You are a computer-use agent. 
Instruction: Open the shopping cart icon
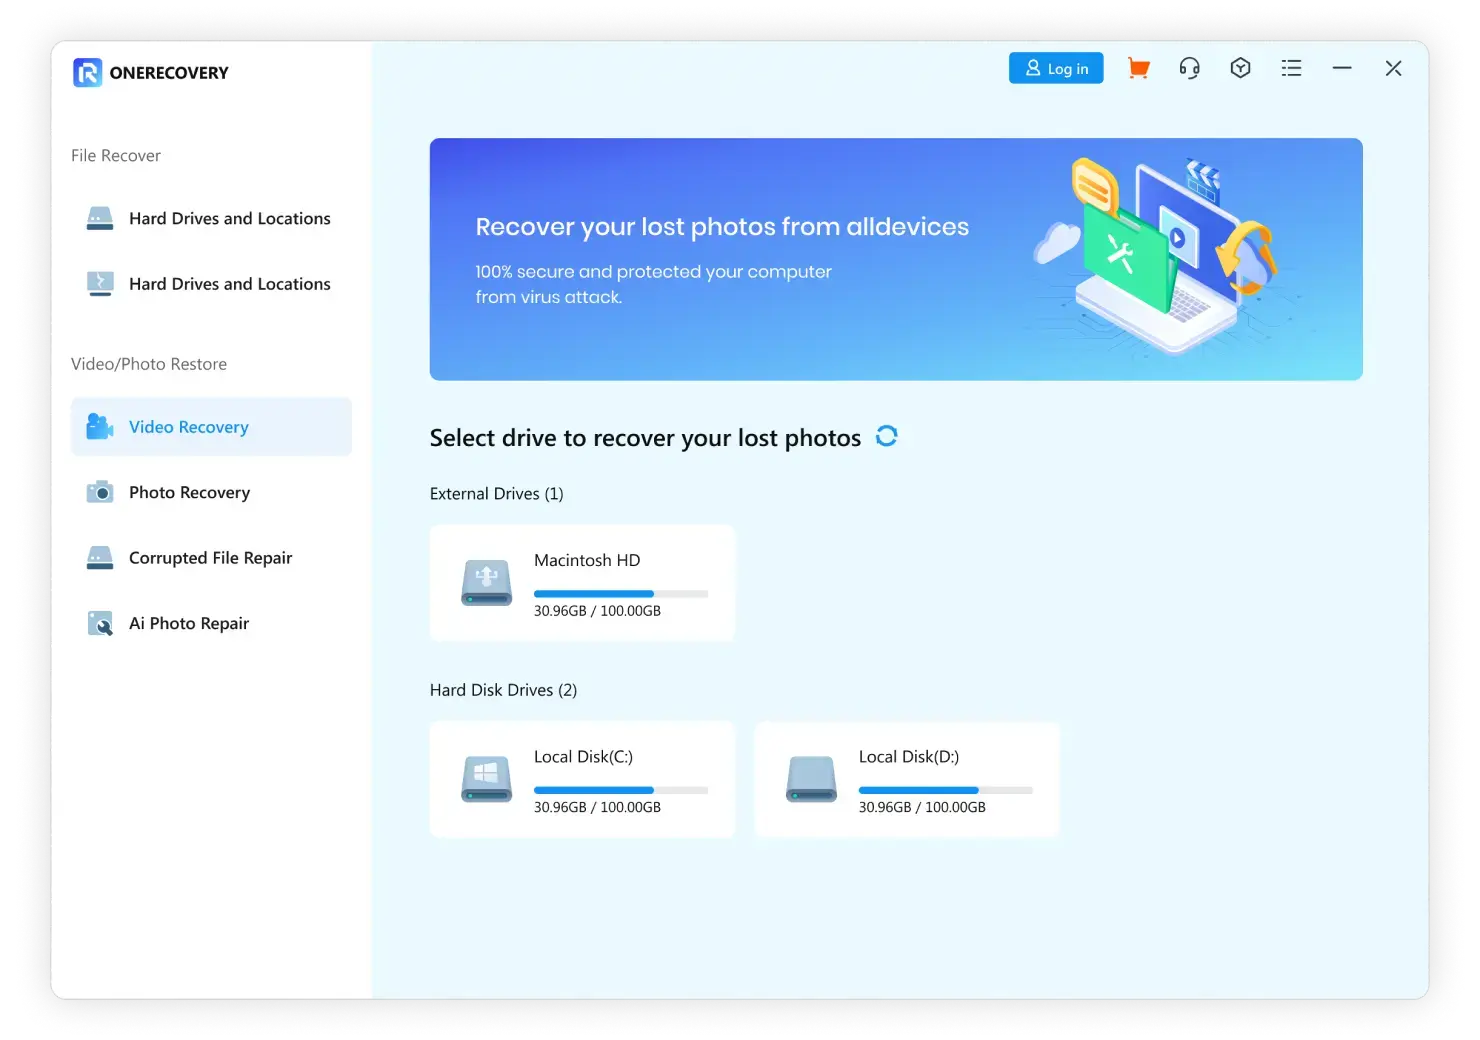1138,68
